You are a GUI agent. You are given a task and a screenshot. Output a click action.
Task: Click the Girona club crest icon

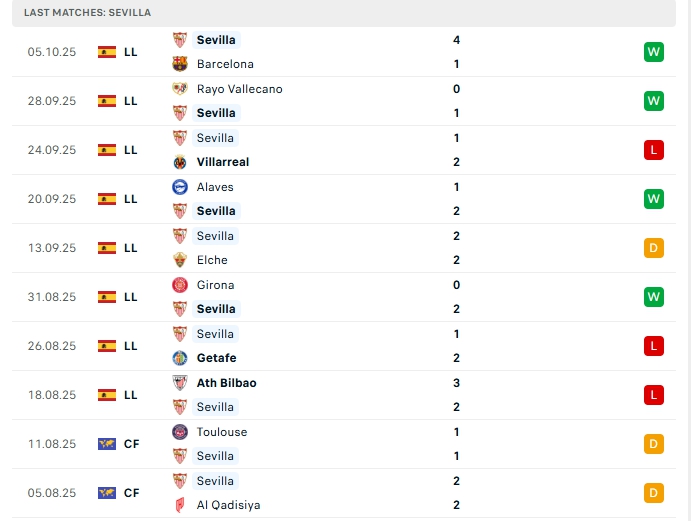[180, 285]
